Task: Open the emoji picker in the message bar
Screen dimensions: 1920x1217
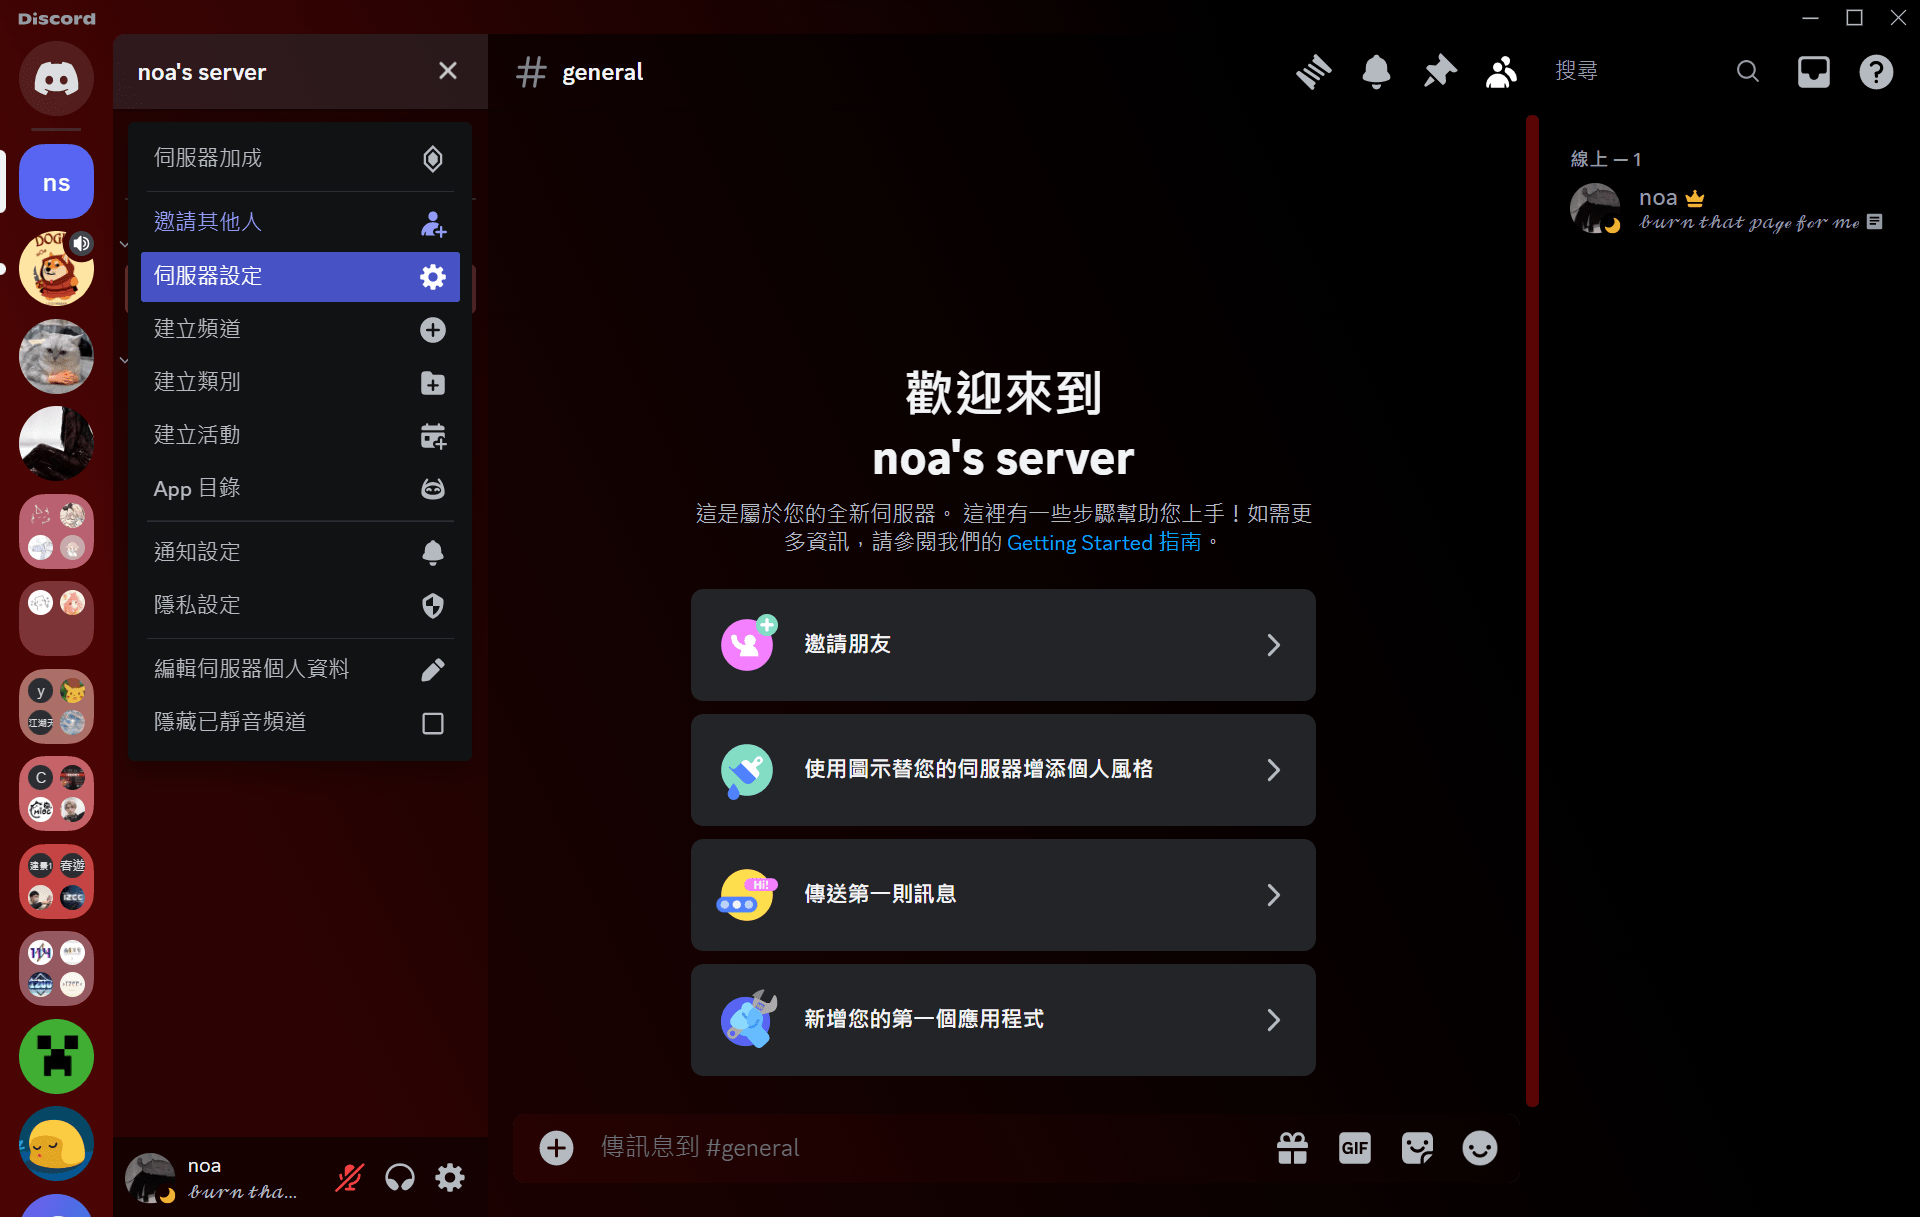Action: point(1479,1148)
